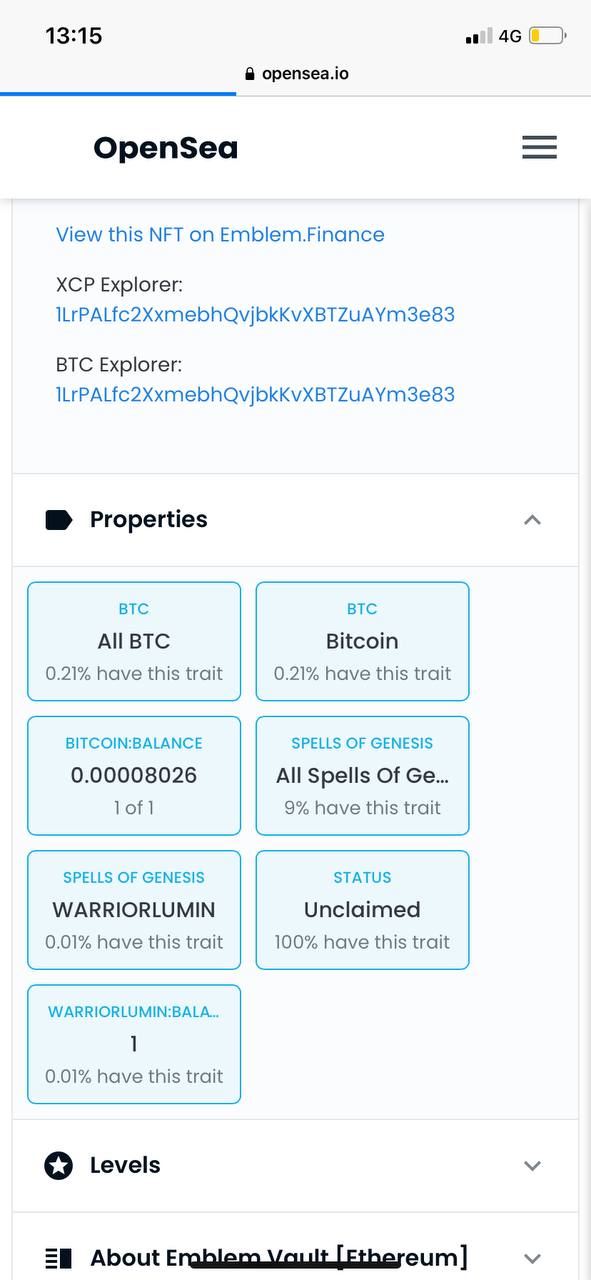The width and height of the screenshot is (591, 1280).
Task: Tap the Levels star icon
Action: point(59,1165)
